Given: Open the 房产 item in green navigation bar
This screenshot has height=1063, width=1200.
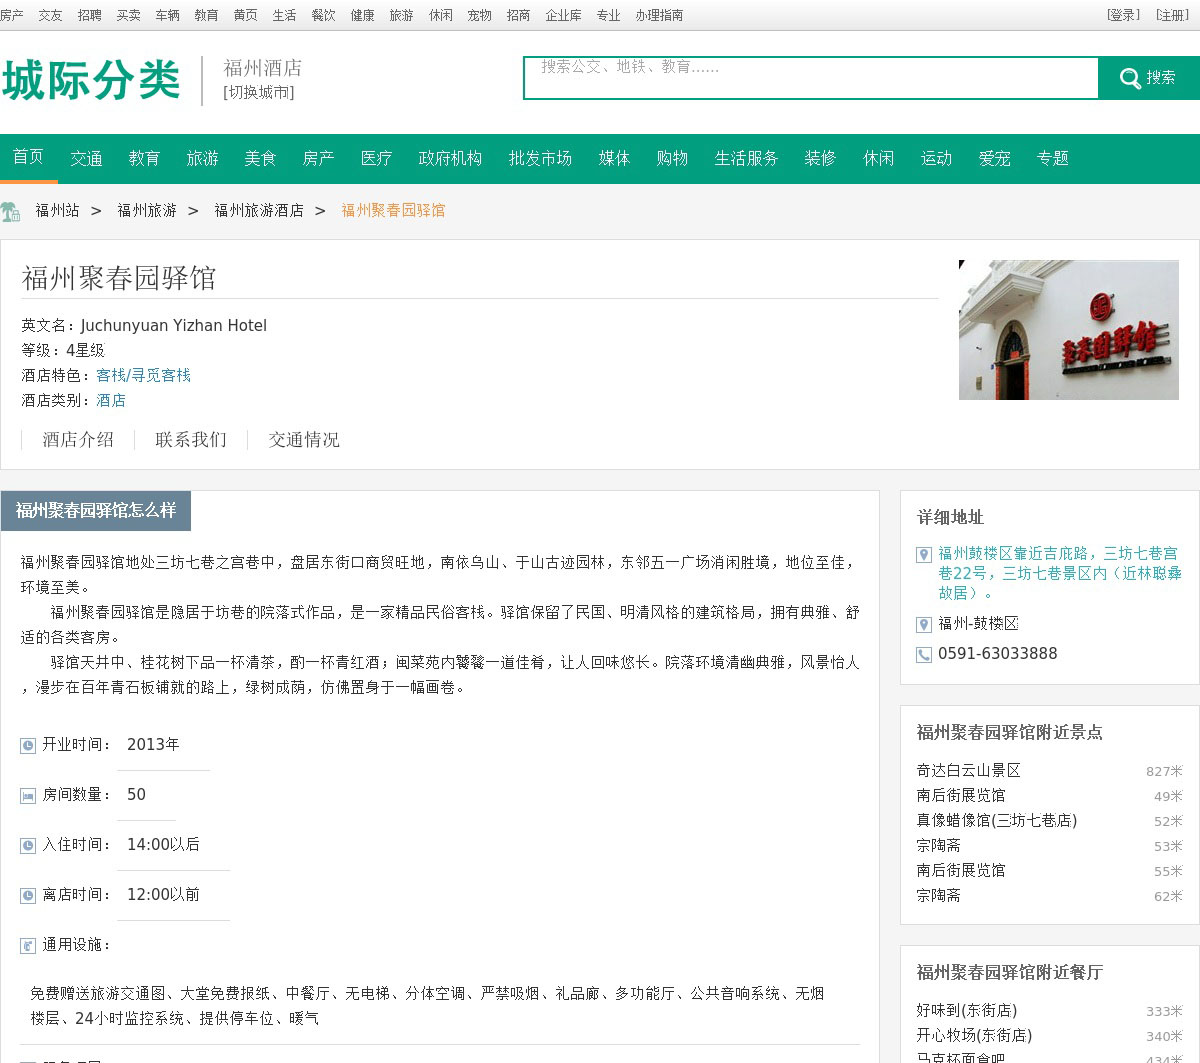Looking at the screenshot, I should pyautogui.click(x=318, y=158).
